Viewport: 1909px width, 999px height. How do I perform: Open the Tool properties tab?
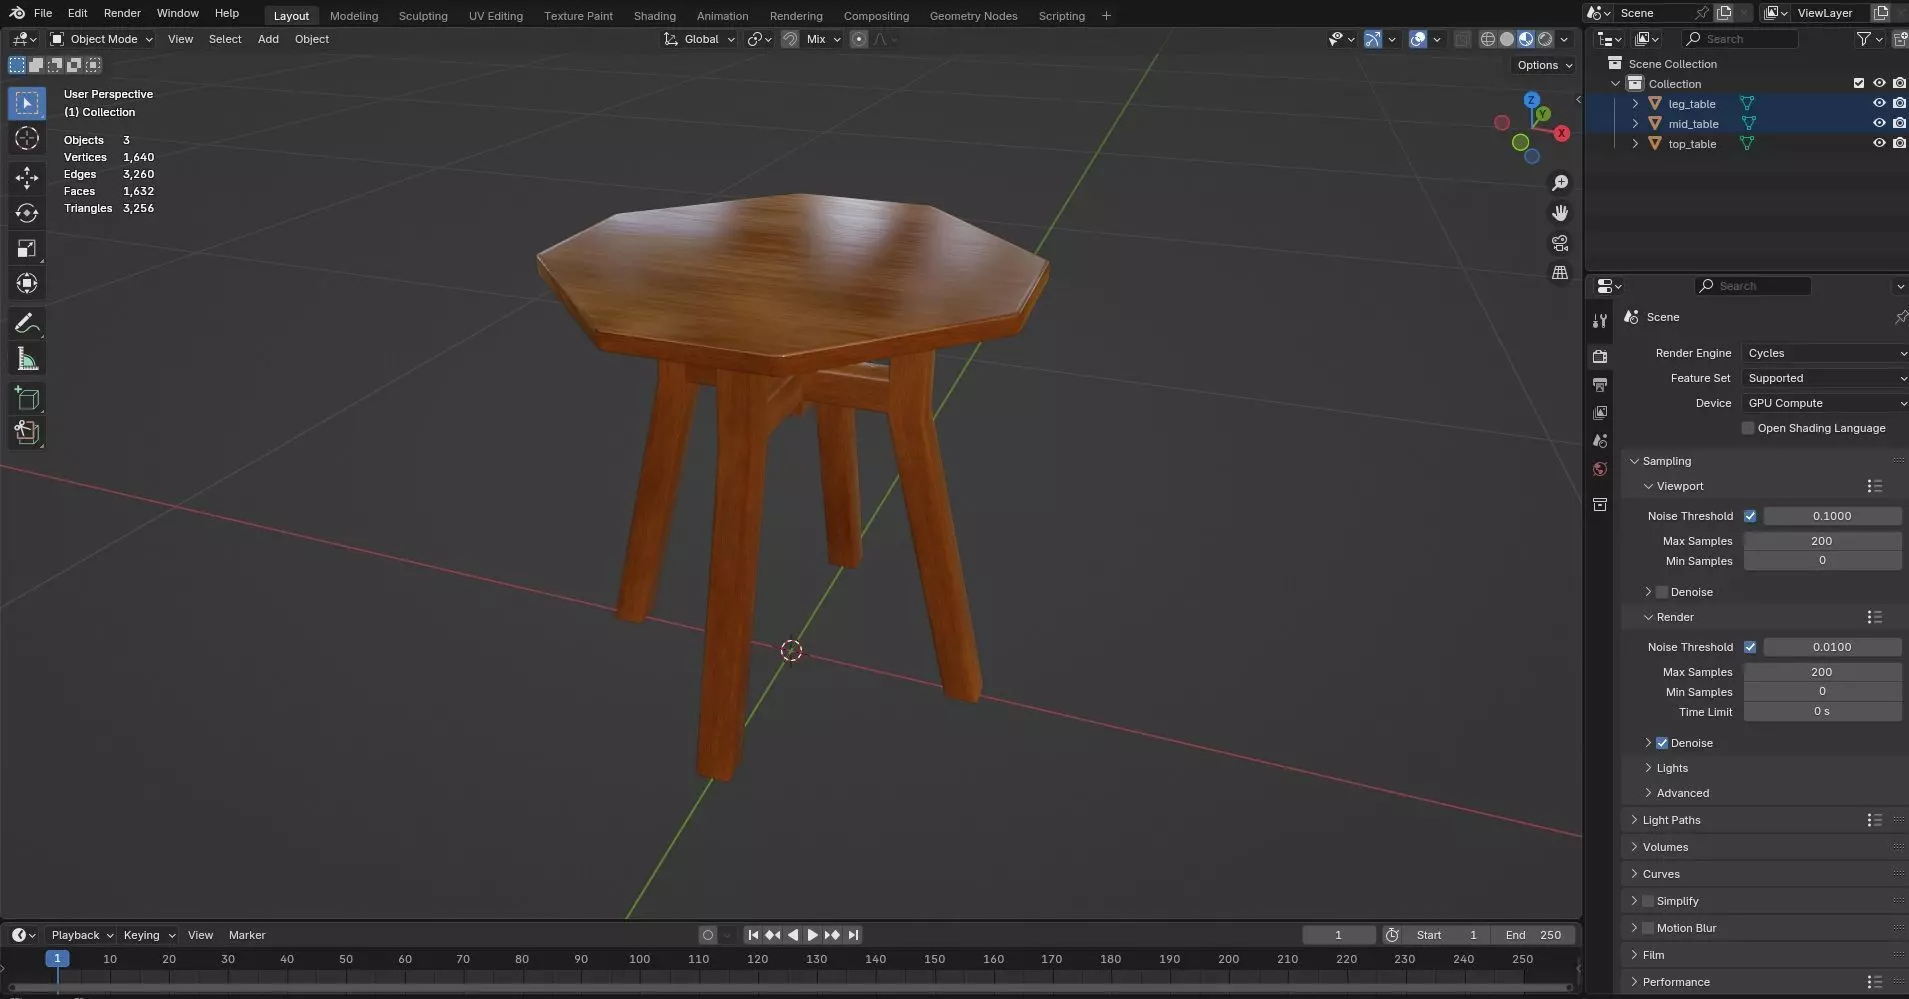click(1600, 321)
